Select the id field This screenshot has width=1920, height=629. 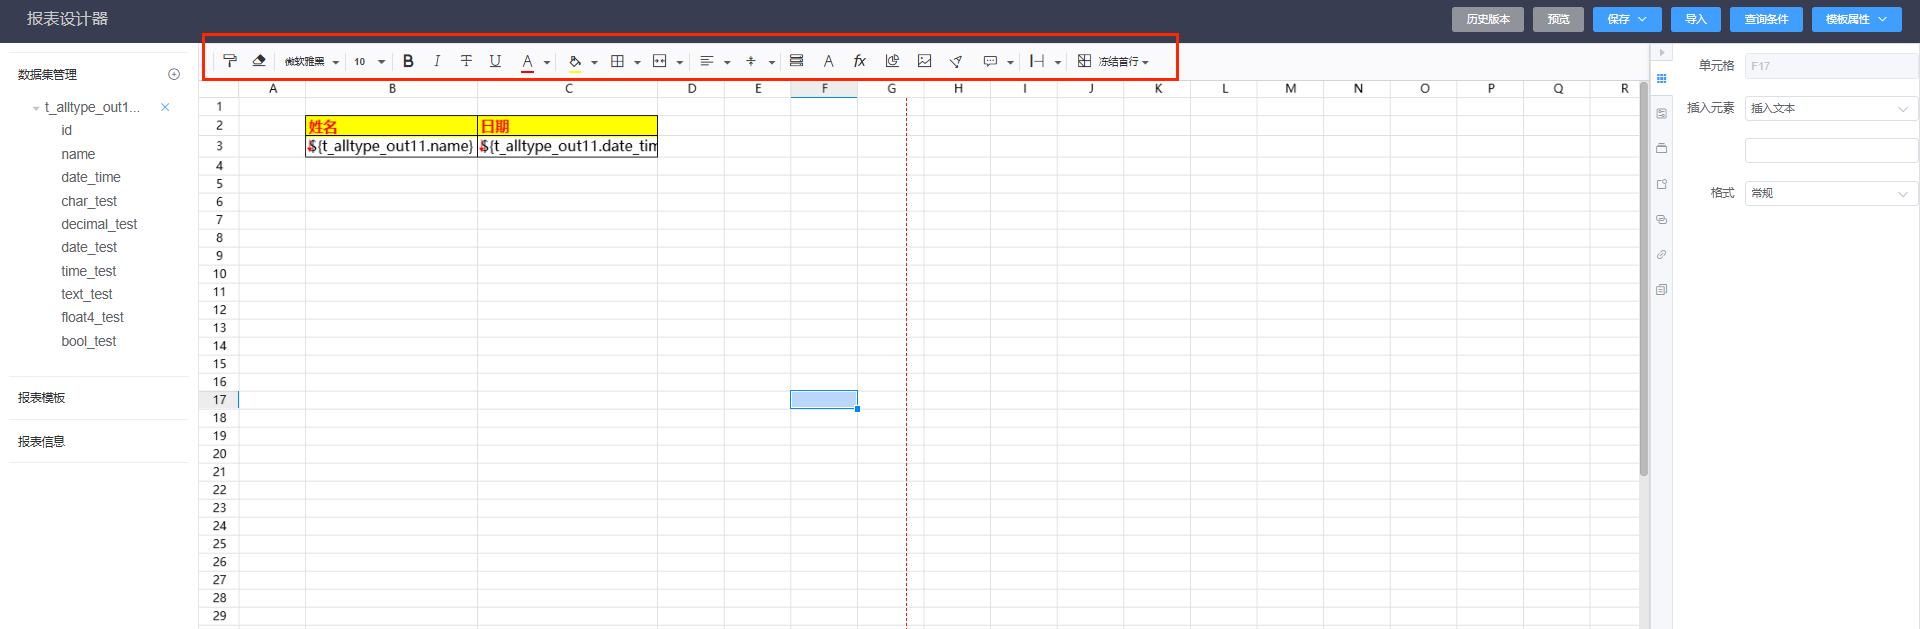[x=66, y=130]
